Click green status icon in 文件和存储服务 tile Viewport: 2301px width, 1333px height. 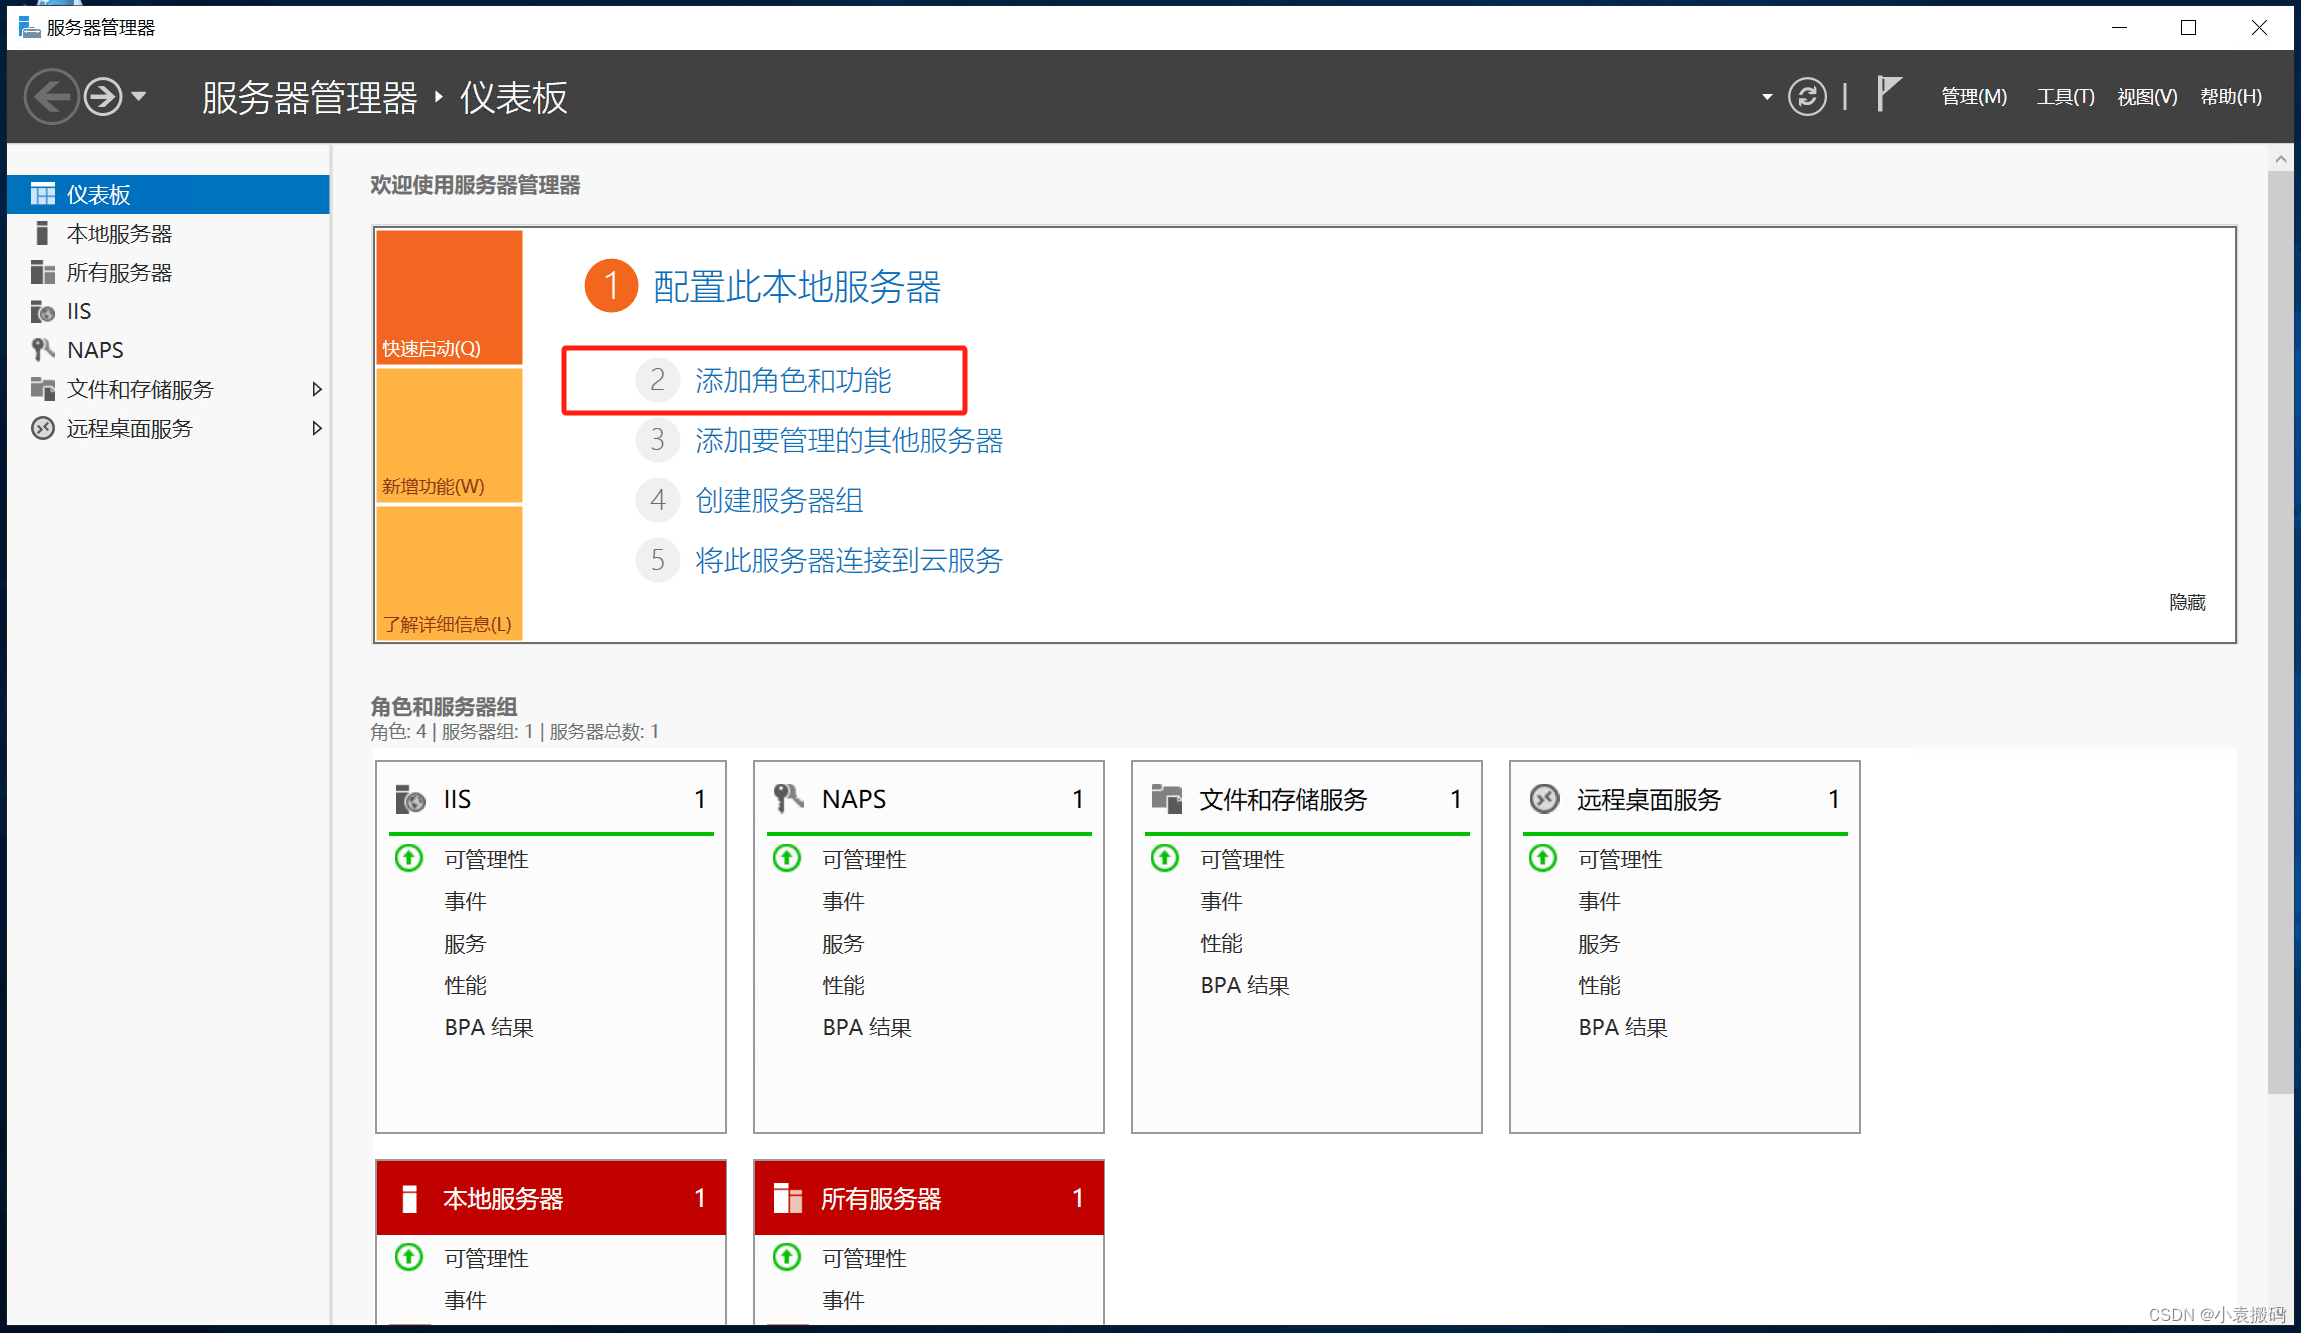pyautogui.click(x=1165, y=858)
